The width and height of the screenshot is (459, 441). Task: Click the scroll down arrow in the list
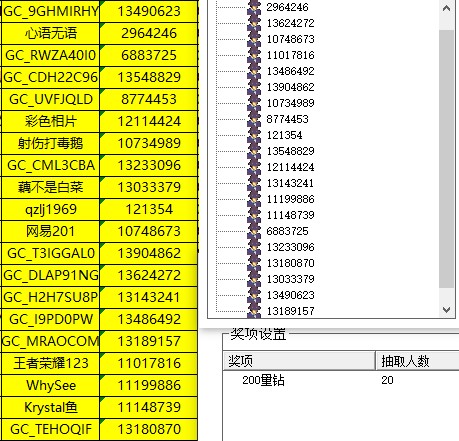tap(446, 310)
